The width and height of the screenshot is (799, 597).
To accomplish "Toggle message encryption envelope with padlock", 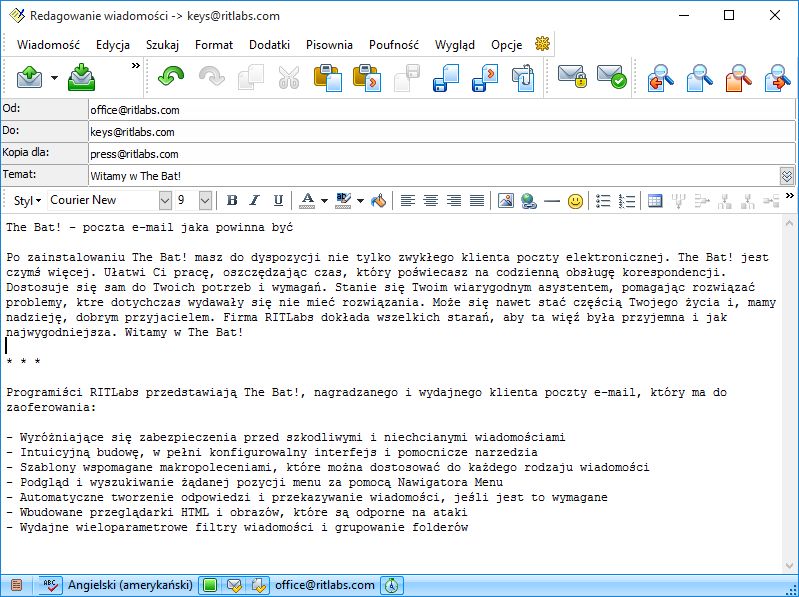I will [572, 77].
